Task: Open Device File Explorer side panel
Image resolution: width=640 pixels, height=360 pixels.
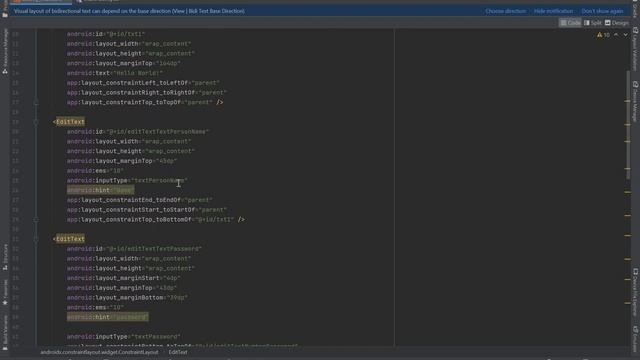Action: point(635,292)
